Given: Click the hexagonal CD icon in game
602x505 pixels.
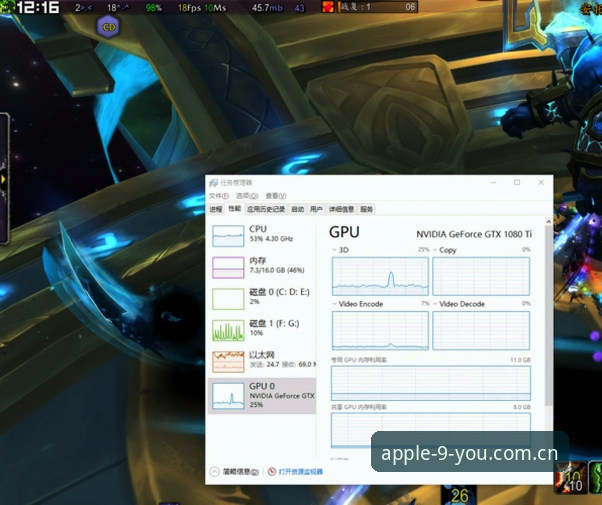Looking at the screenshot, I should coord(109,27).
